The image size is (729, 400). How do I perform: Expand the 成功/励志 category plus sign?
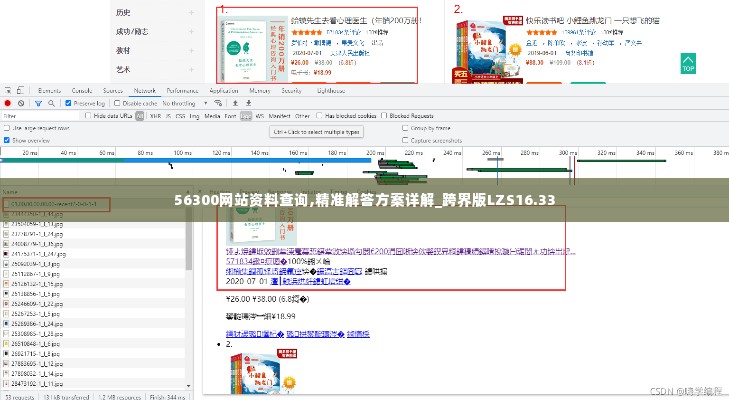pos(191,32)
